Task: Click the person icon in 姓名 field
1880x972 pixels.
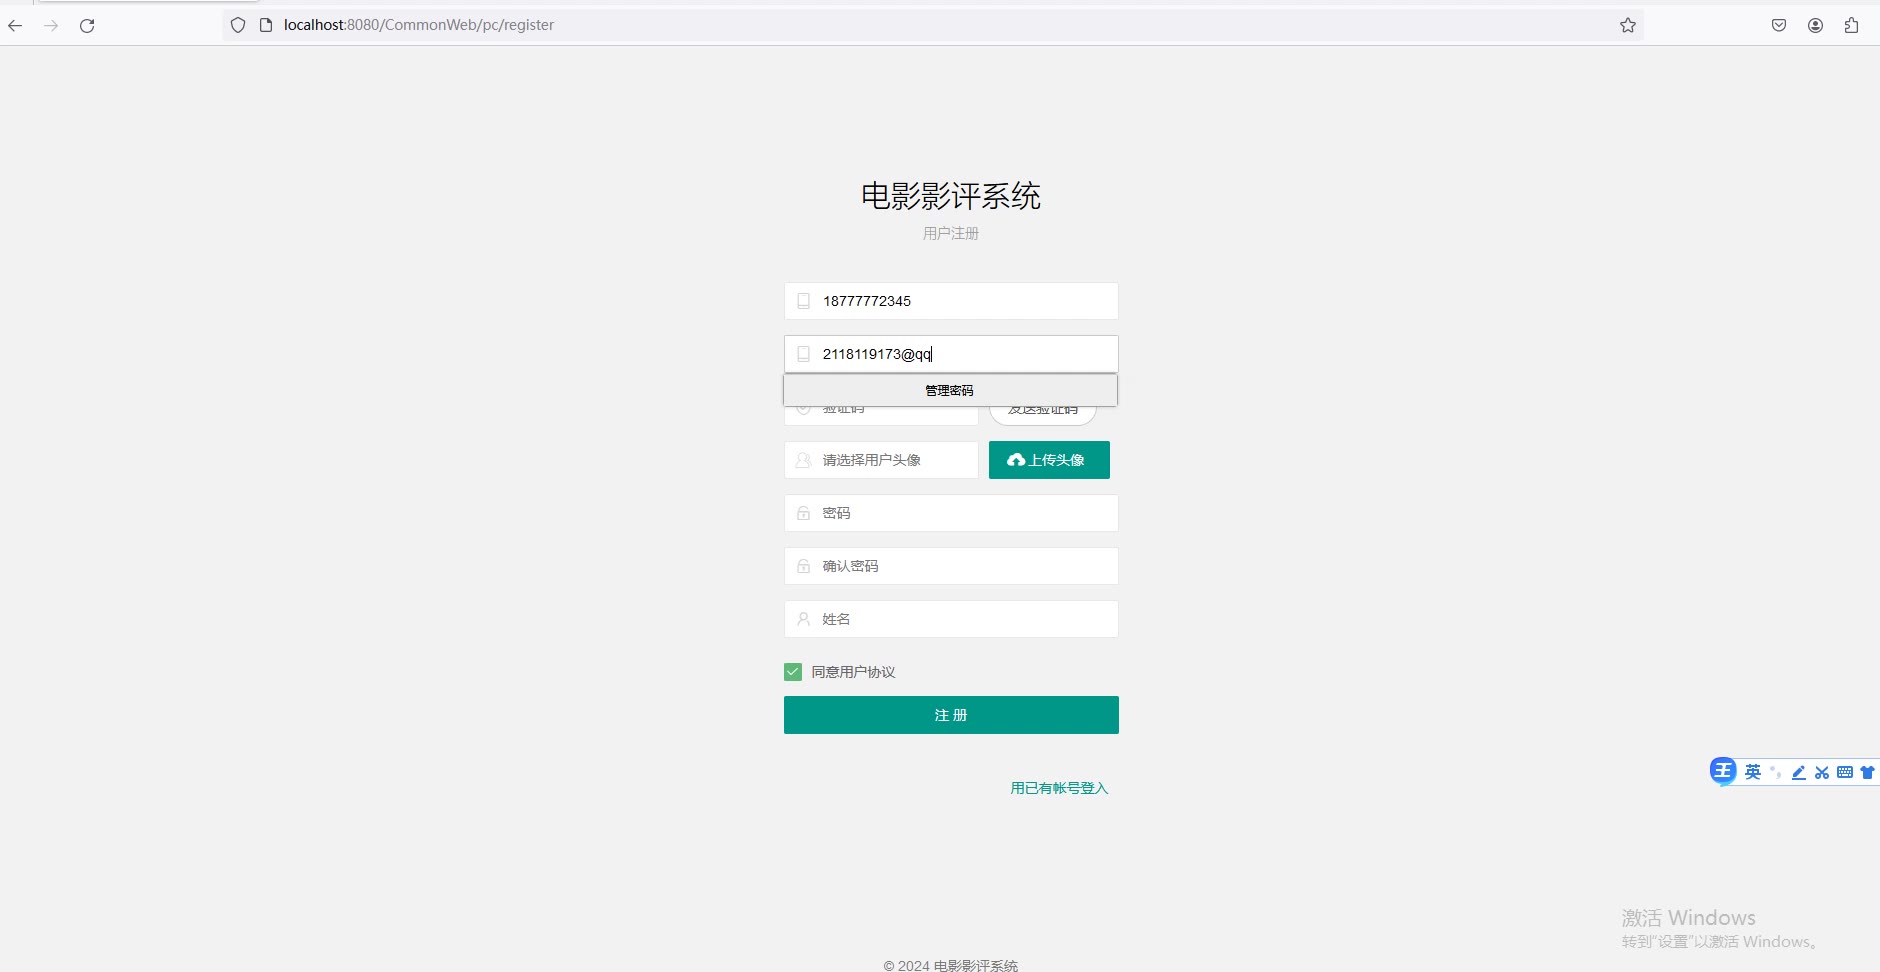Action: 803,619
